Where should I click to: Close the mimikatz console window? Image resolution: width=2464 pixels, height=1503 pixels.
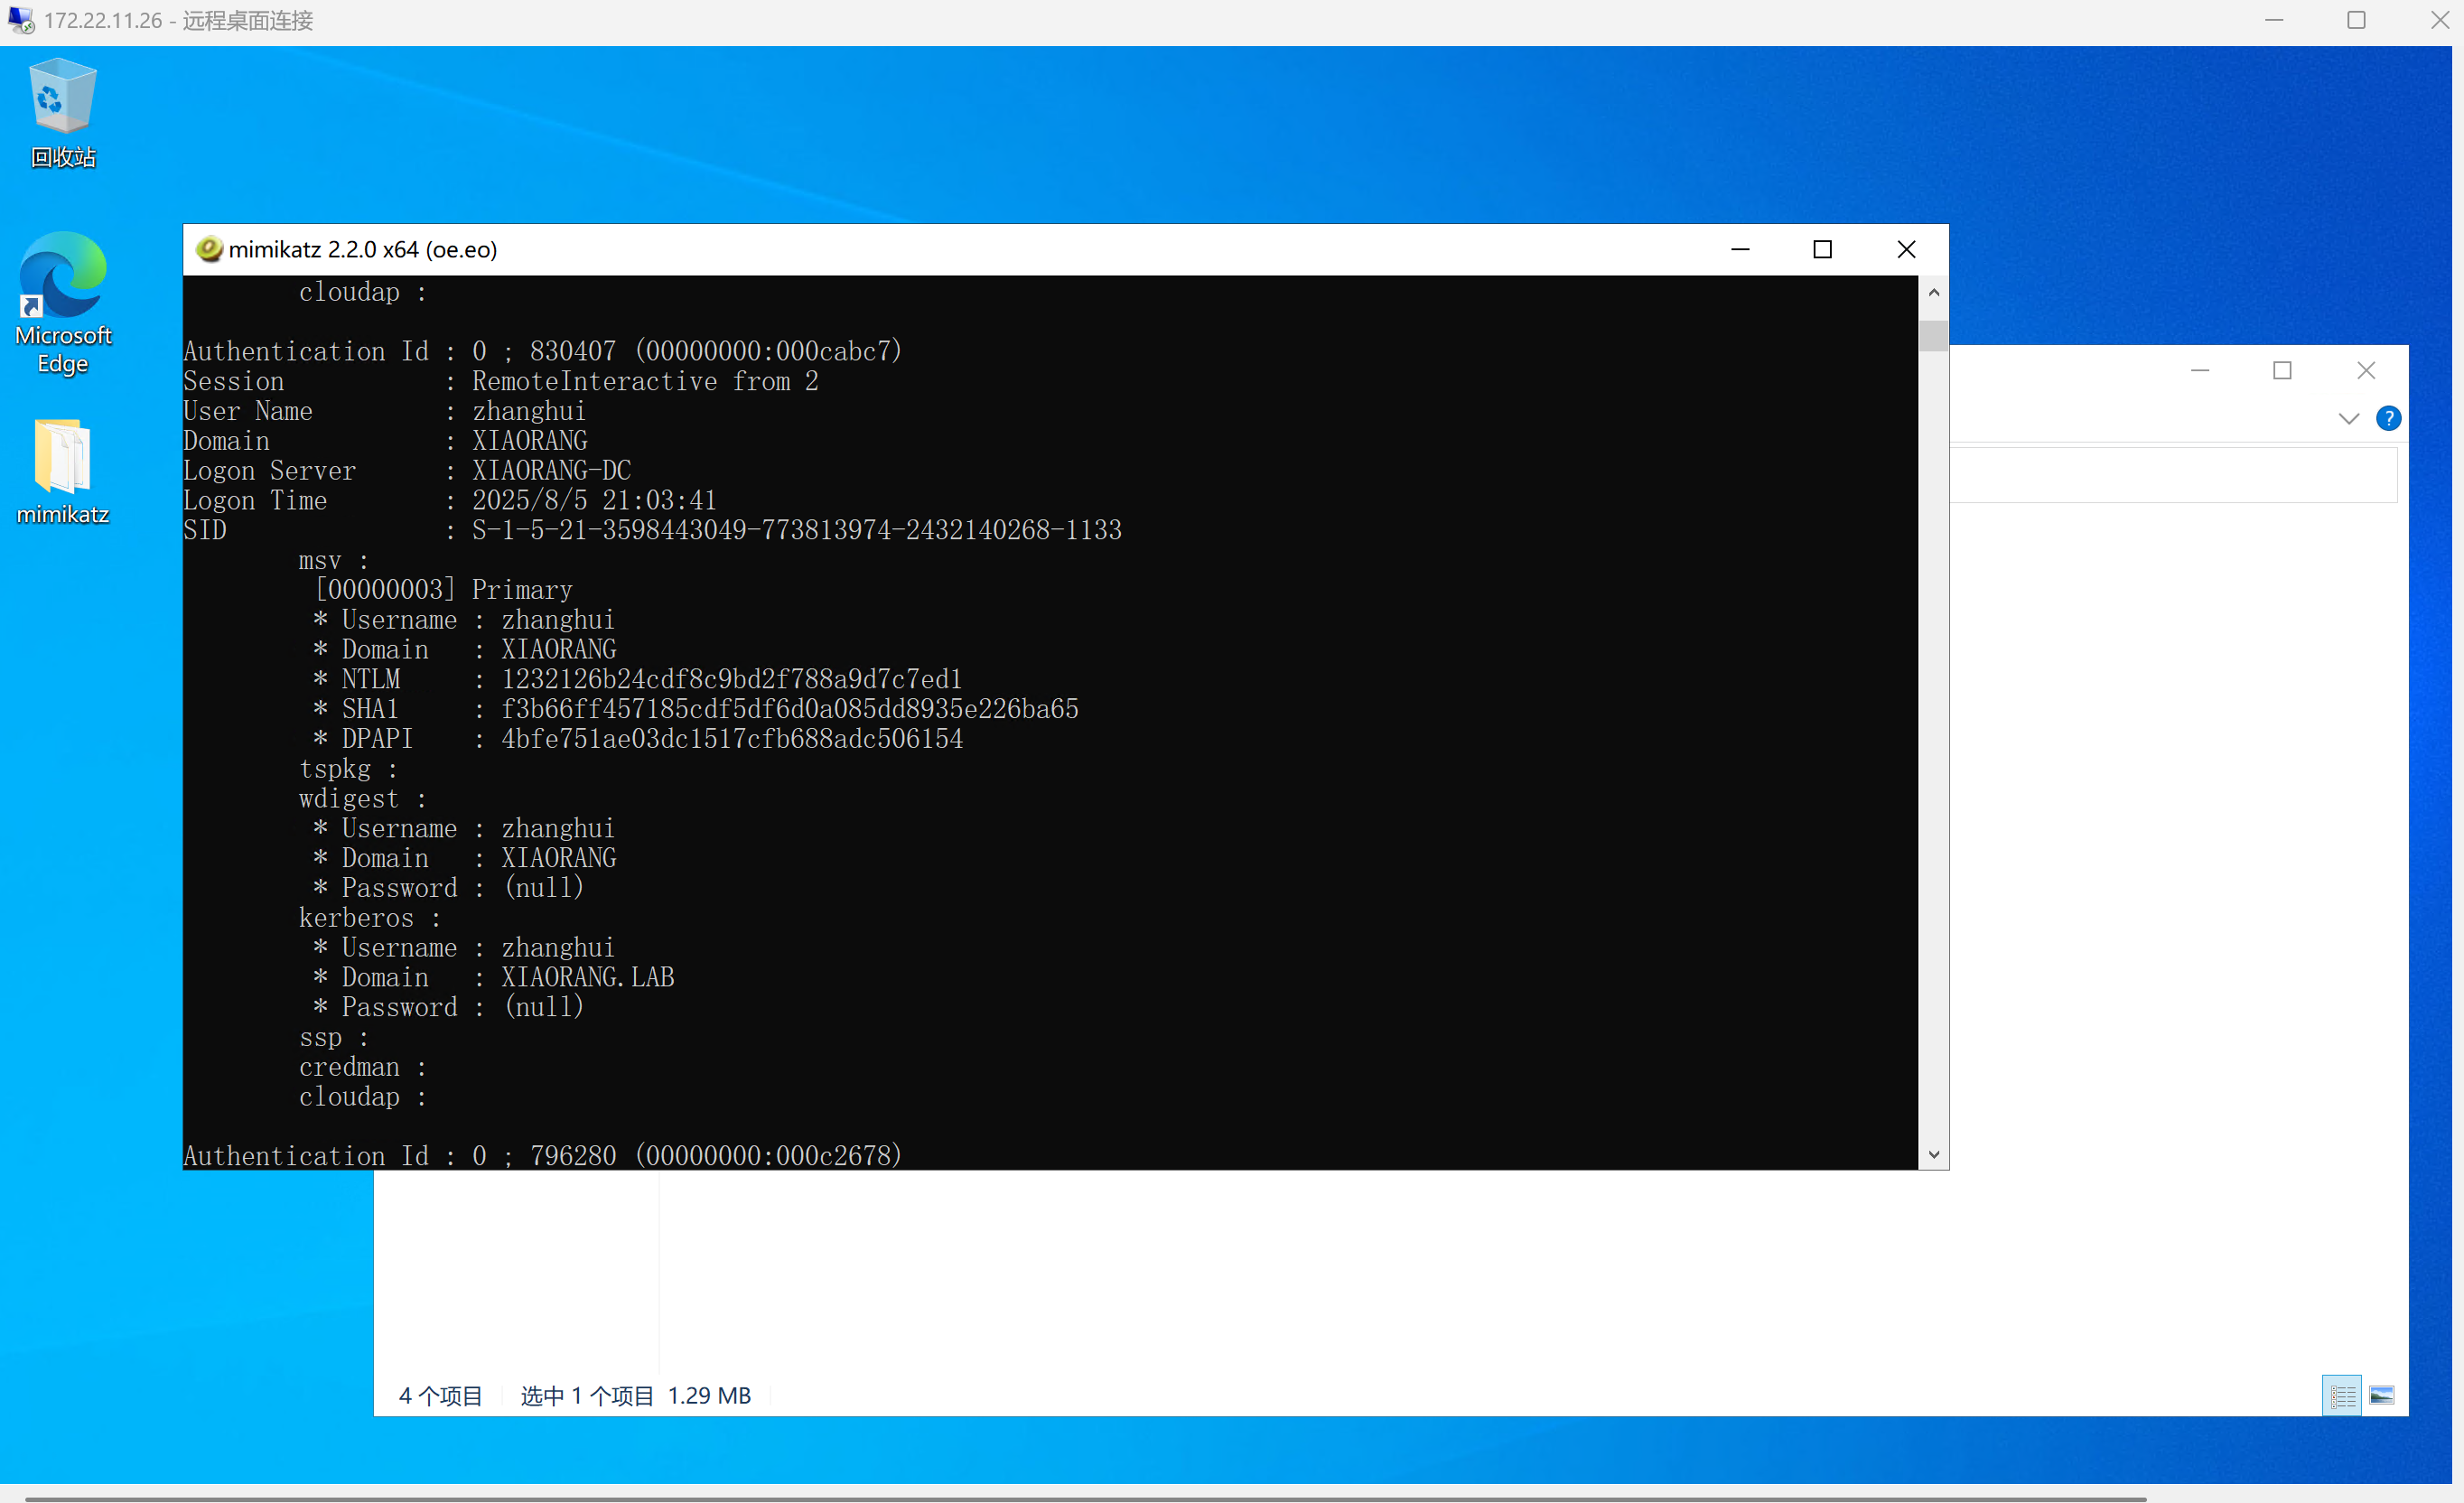(1906, 249)
